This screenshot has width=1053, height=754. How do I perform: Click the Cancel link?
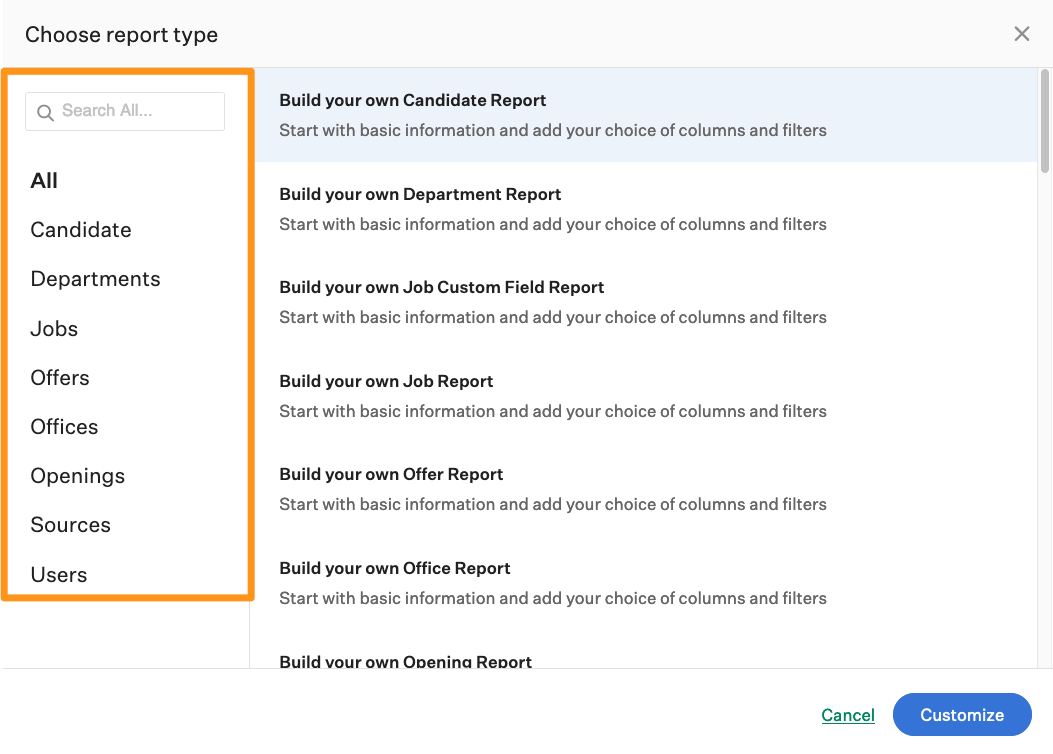pyautogui.click(x=848, y=715)
